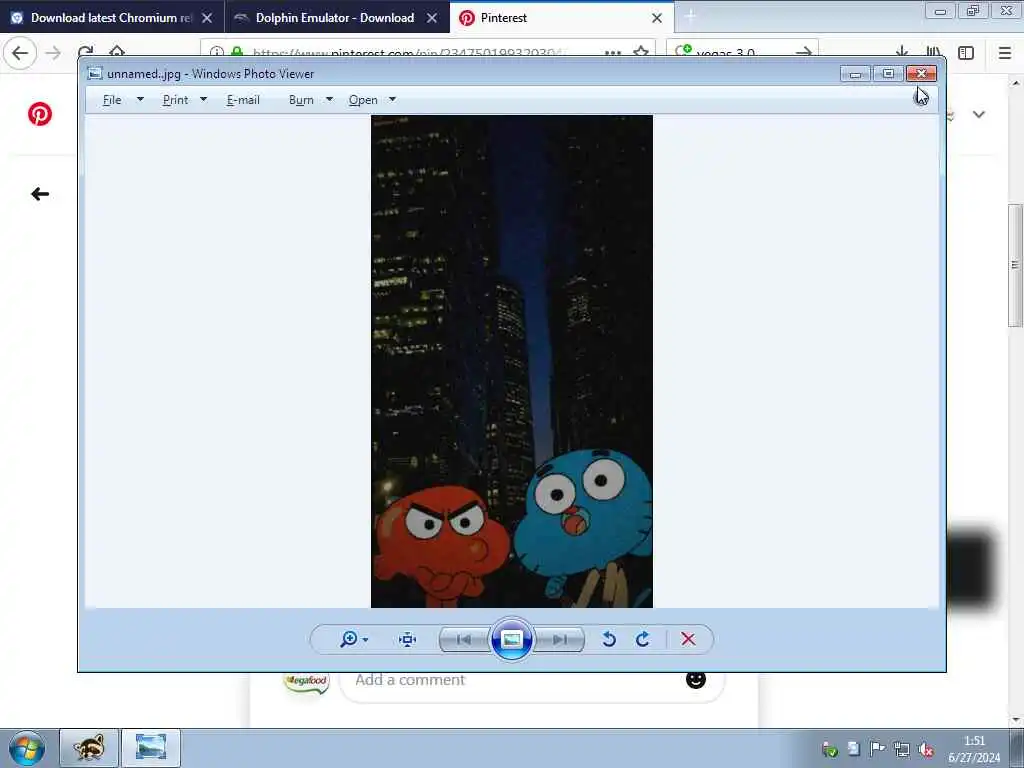Open the Windows Start menu

(27, 748)
